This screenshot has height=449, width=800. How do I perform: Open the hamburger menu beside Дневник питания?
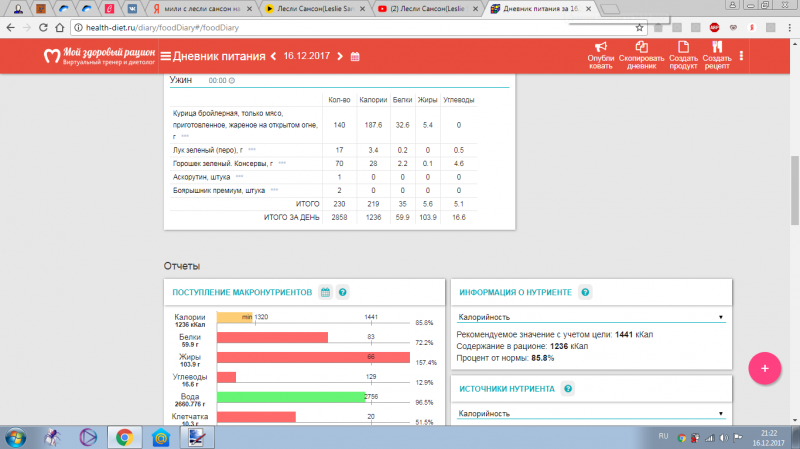click(x=179, y=56)
